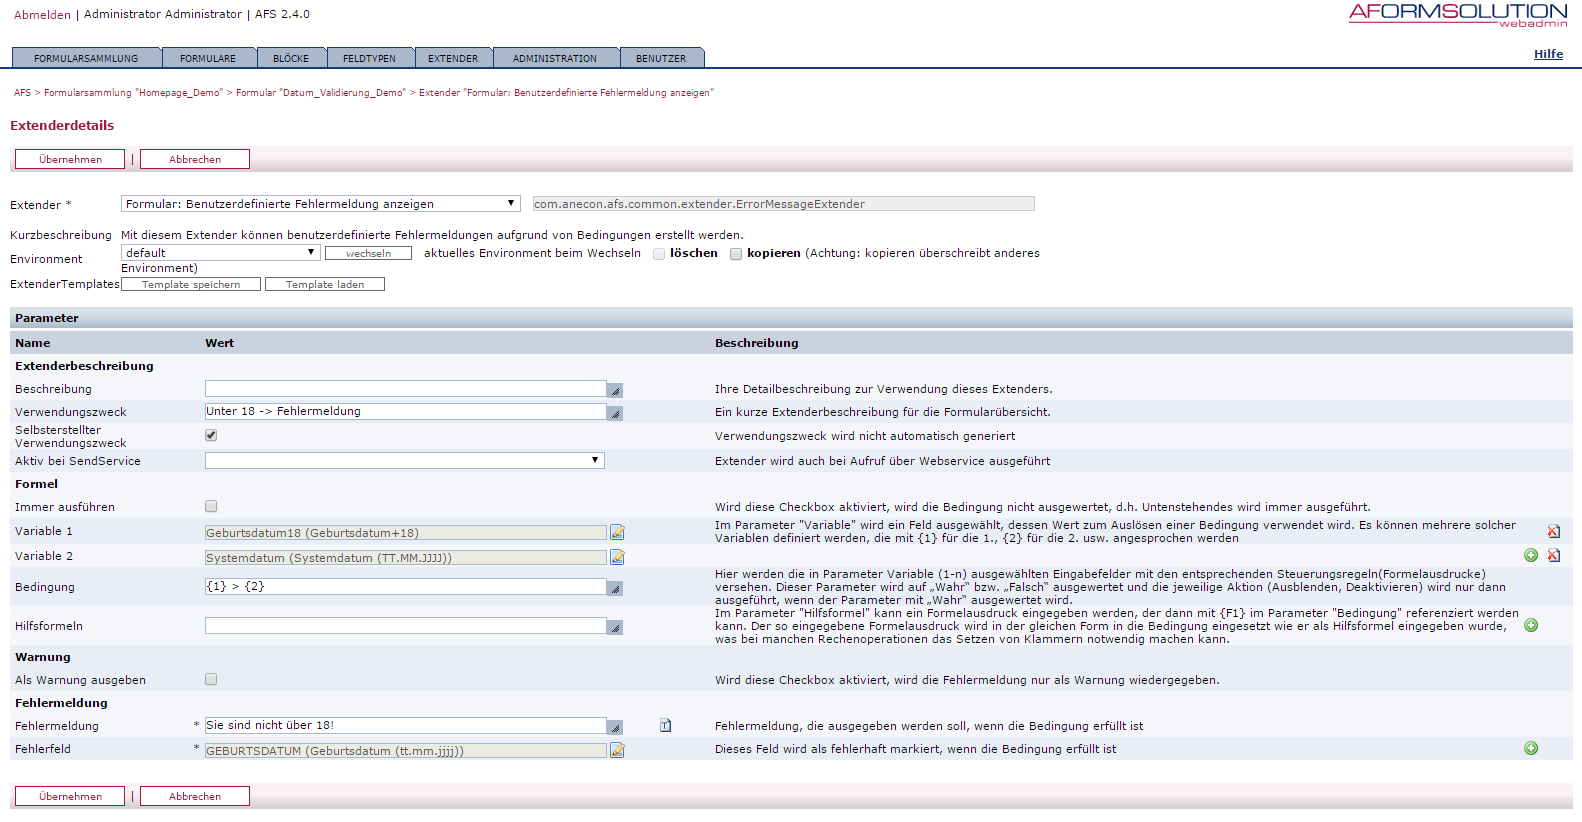Open the Aktiv bei SendService dropdown
This screenshot has height=822, width=1582.
pyautogui.click(x=405, y=460)
